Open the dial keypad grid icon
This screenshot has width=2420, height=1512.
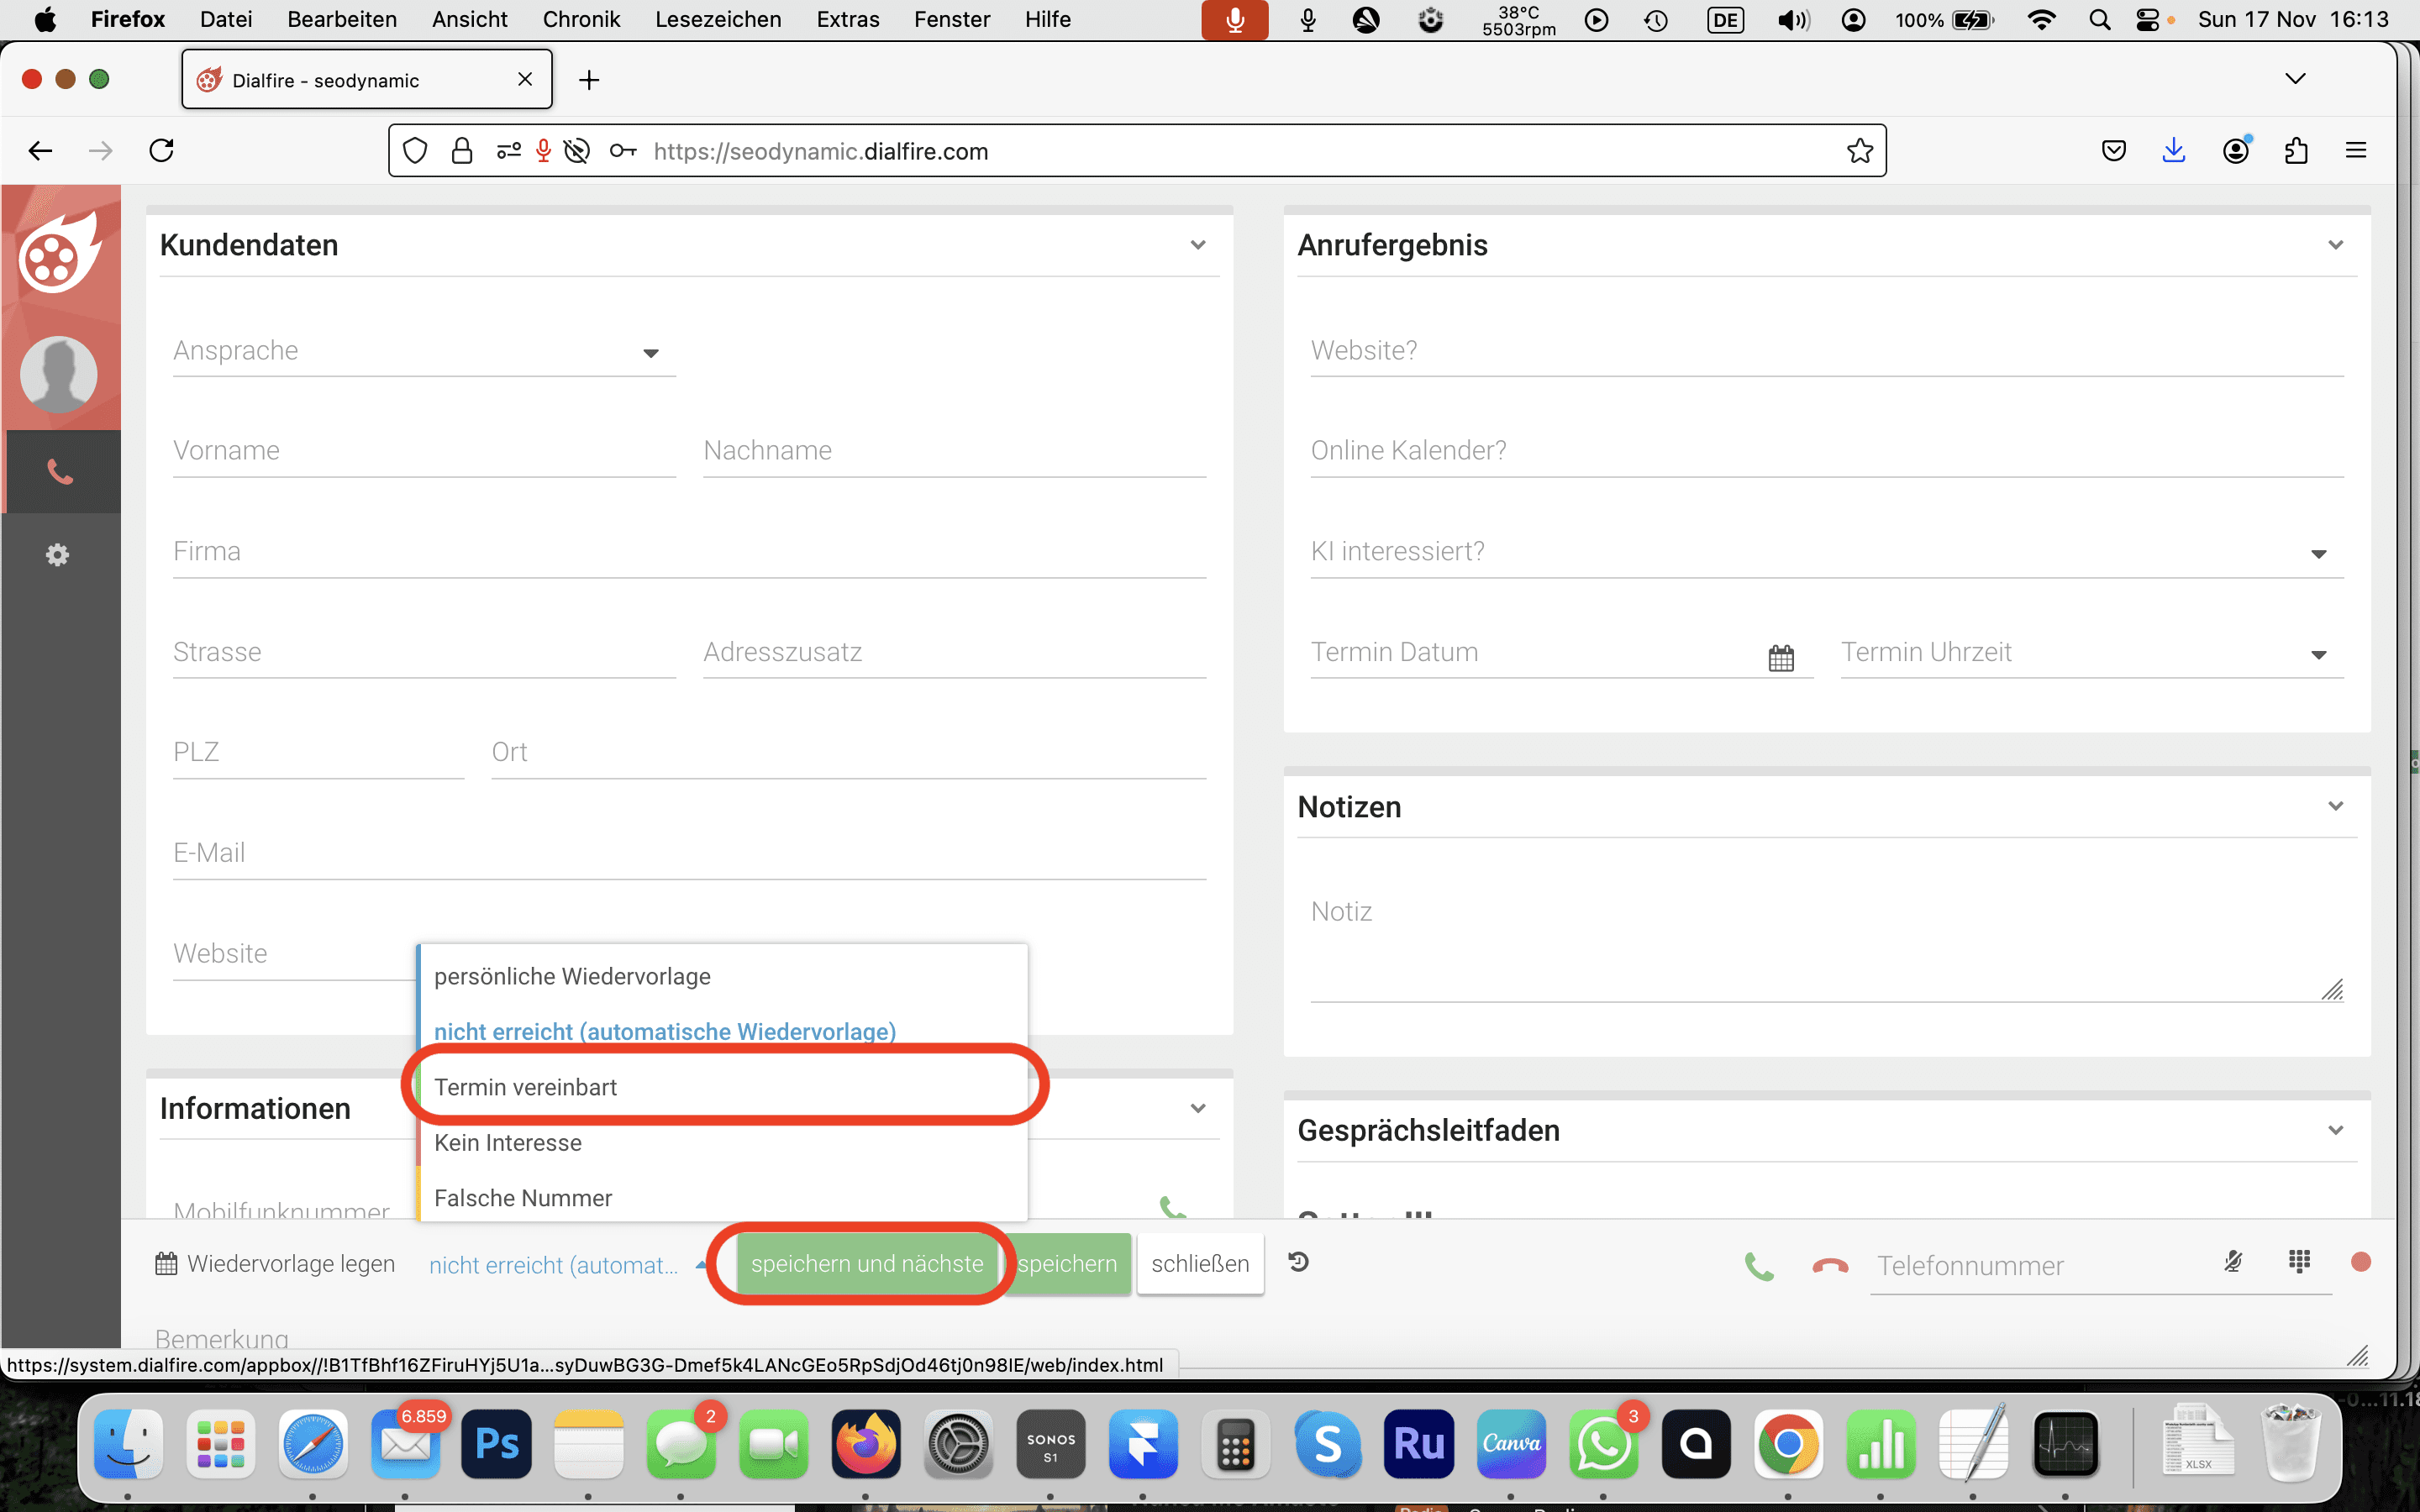pos(2299,1261)
